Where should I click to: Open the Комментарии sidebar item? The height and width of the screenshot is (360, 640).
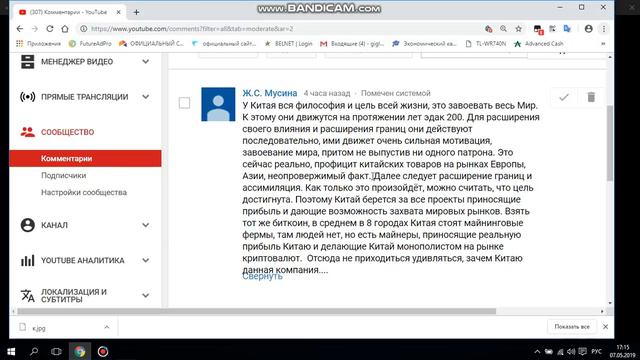click(x=85, y=158)
